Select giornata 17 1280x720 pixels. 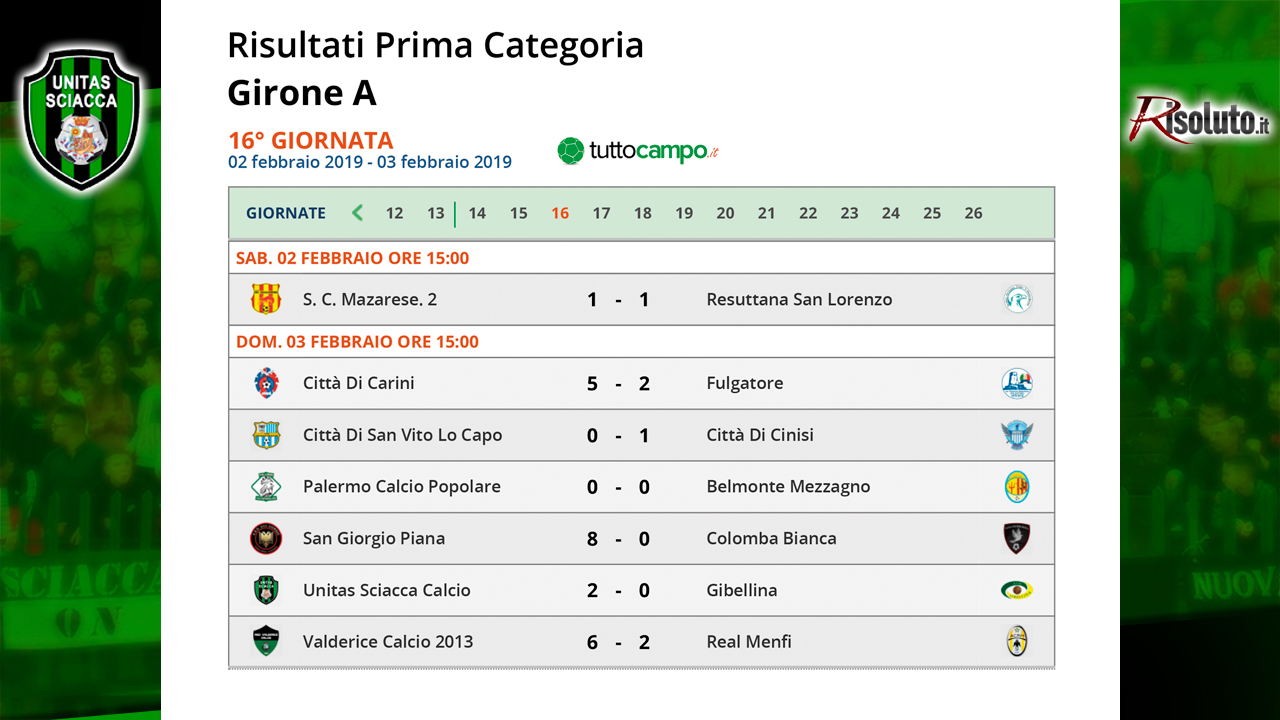(x=601, y=213)
